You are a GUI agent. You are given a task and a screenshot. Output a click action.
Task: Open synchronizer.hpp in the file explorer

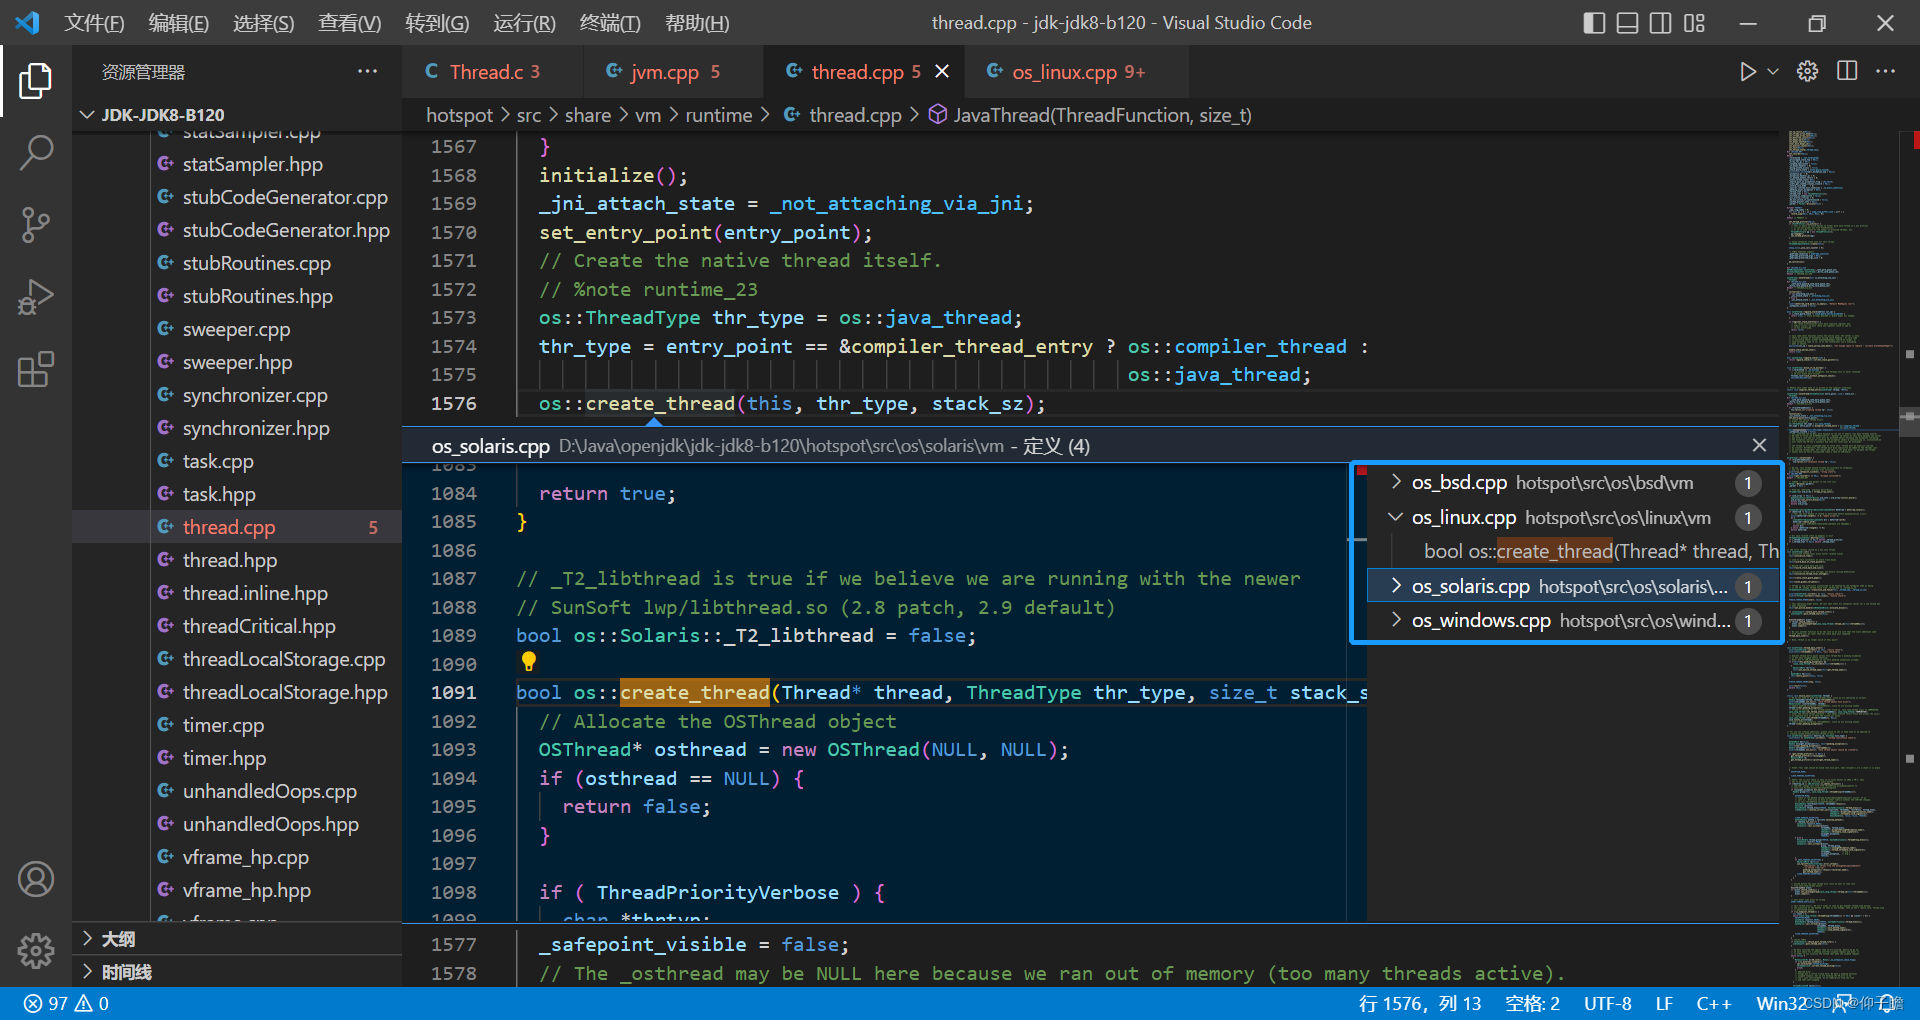[256, 428]
